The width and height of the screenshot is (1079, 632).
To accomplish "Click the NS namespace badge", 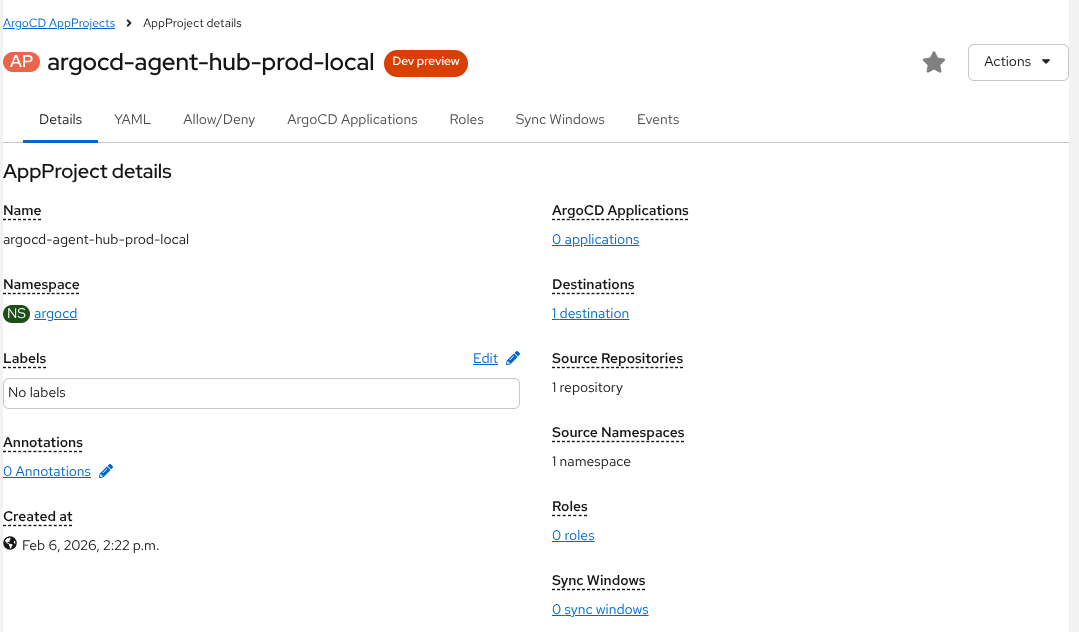I will pyautogui.click(x=16, y=314).
